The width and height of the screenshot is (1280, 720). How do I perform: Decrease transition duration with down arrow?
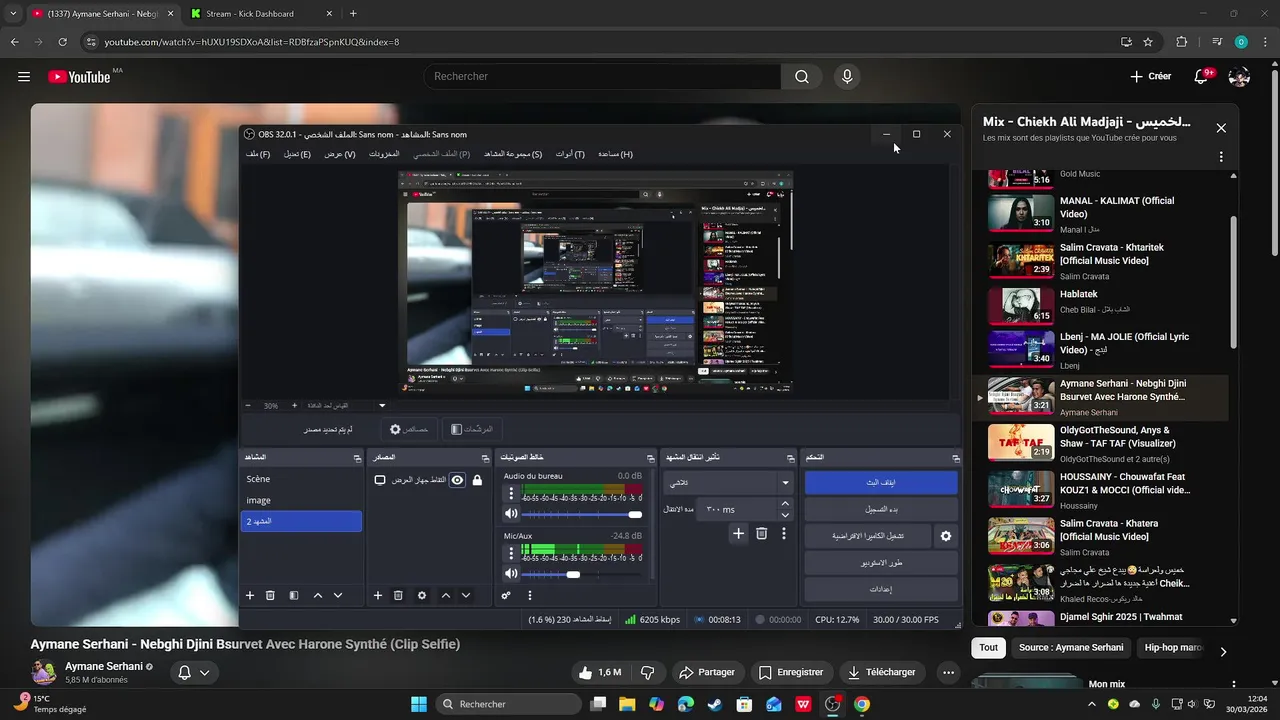tap(785, 514)
